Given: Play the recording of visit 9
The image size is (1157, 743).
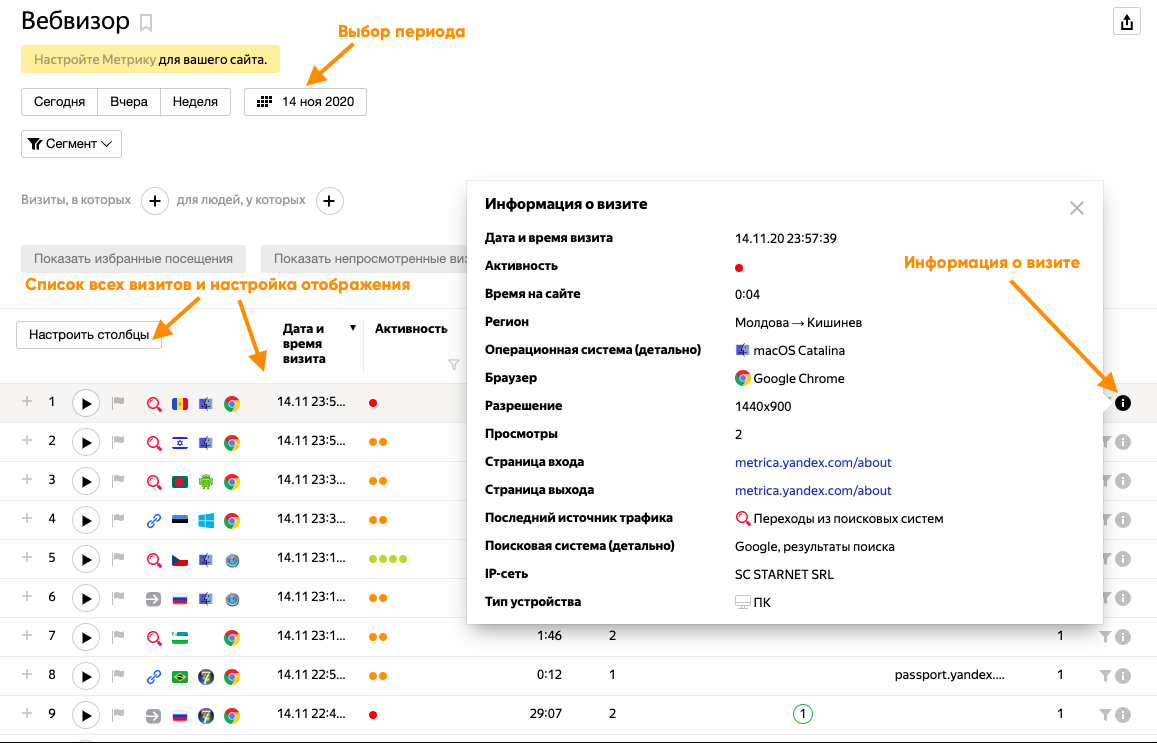Looking at the screenshot, I should (86, 716).
